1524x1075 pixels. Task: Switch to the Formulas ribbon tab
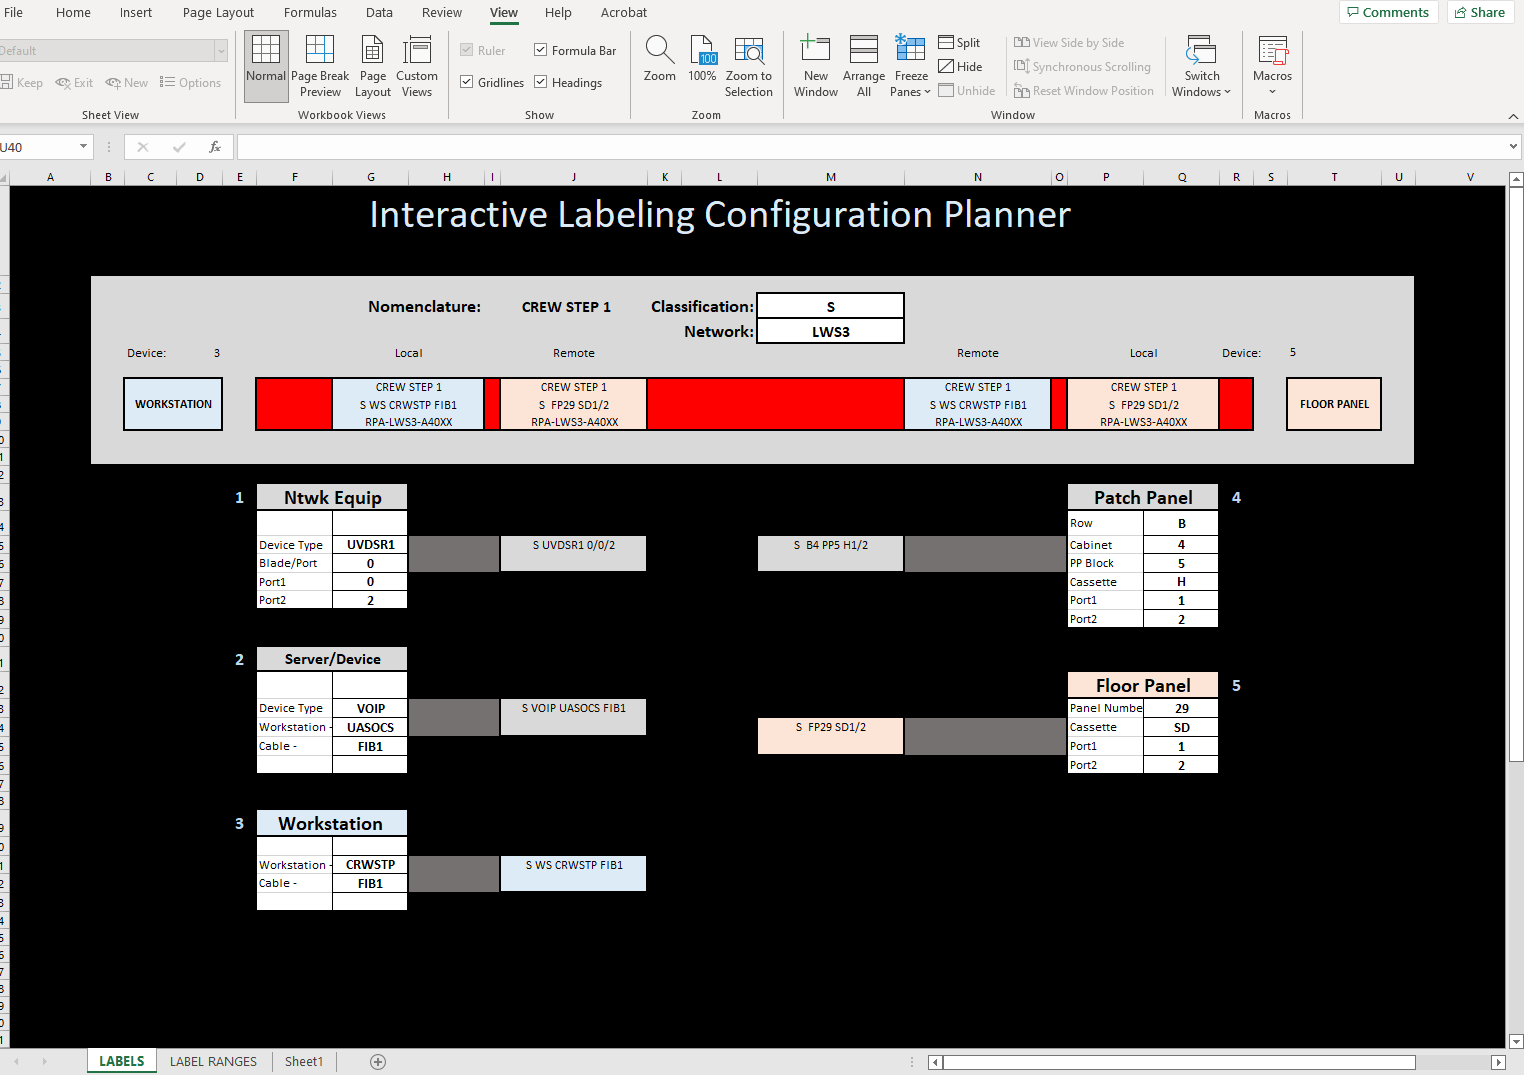pos(310,12)
